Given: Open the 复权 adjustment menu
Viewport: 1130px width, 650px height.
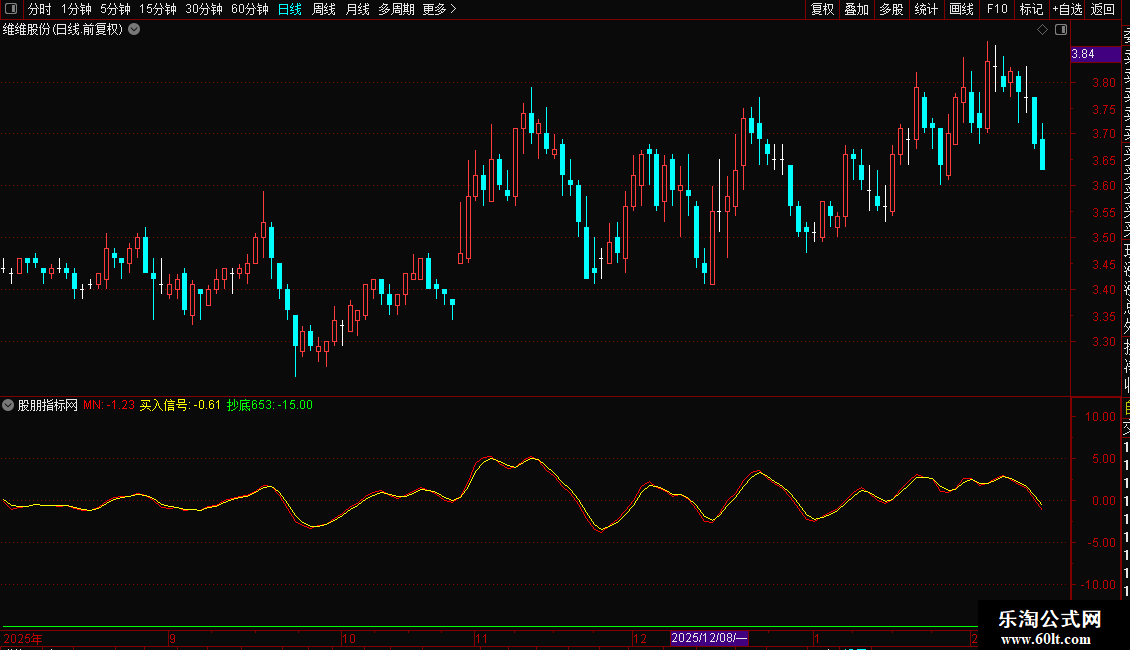Looking at the screenshot, I should [822, 9].
